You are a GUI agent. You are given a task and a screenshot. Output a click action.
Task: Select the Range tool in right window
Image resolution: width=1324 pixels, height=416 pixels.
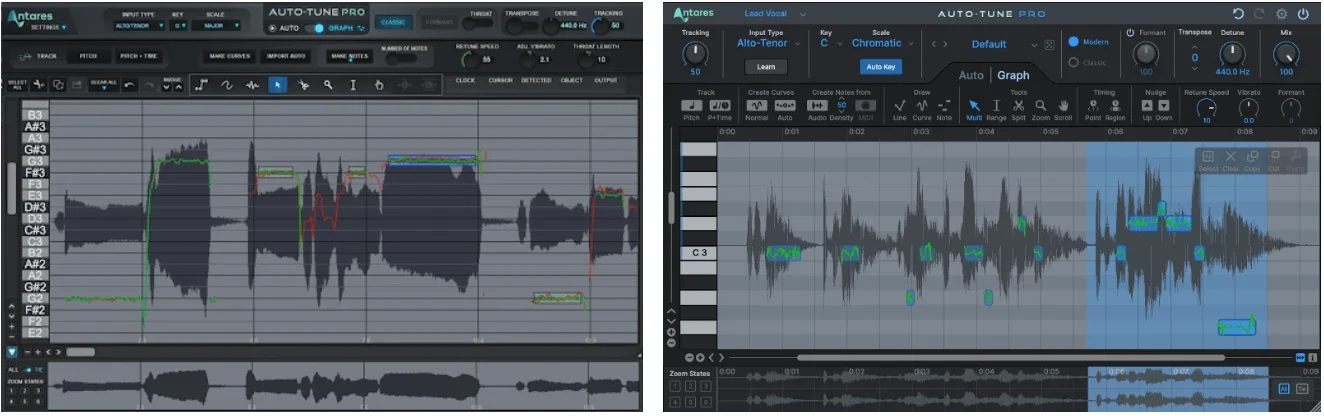(996, 105)
